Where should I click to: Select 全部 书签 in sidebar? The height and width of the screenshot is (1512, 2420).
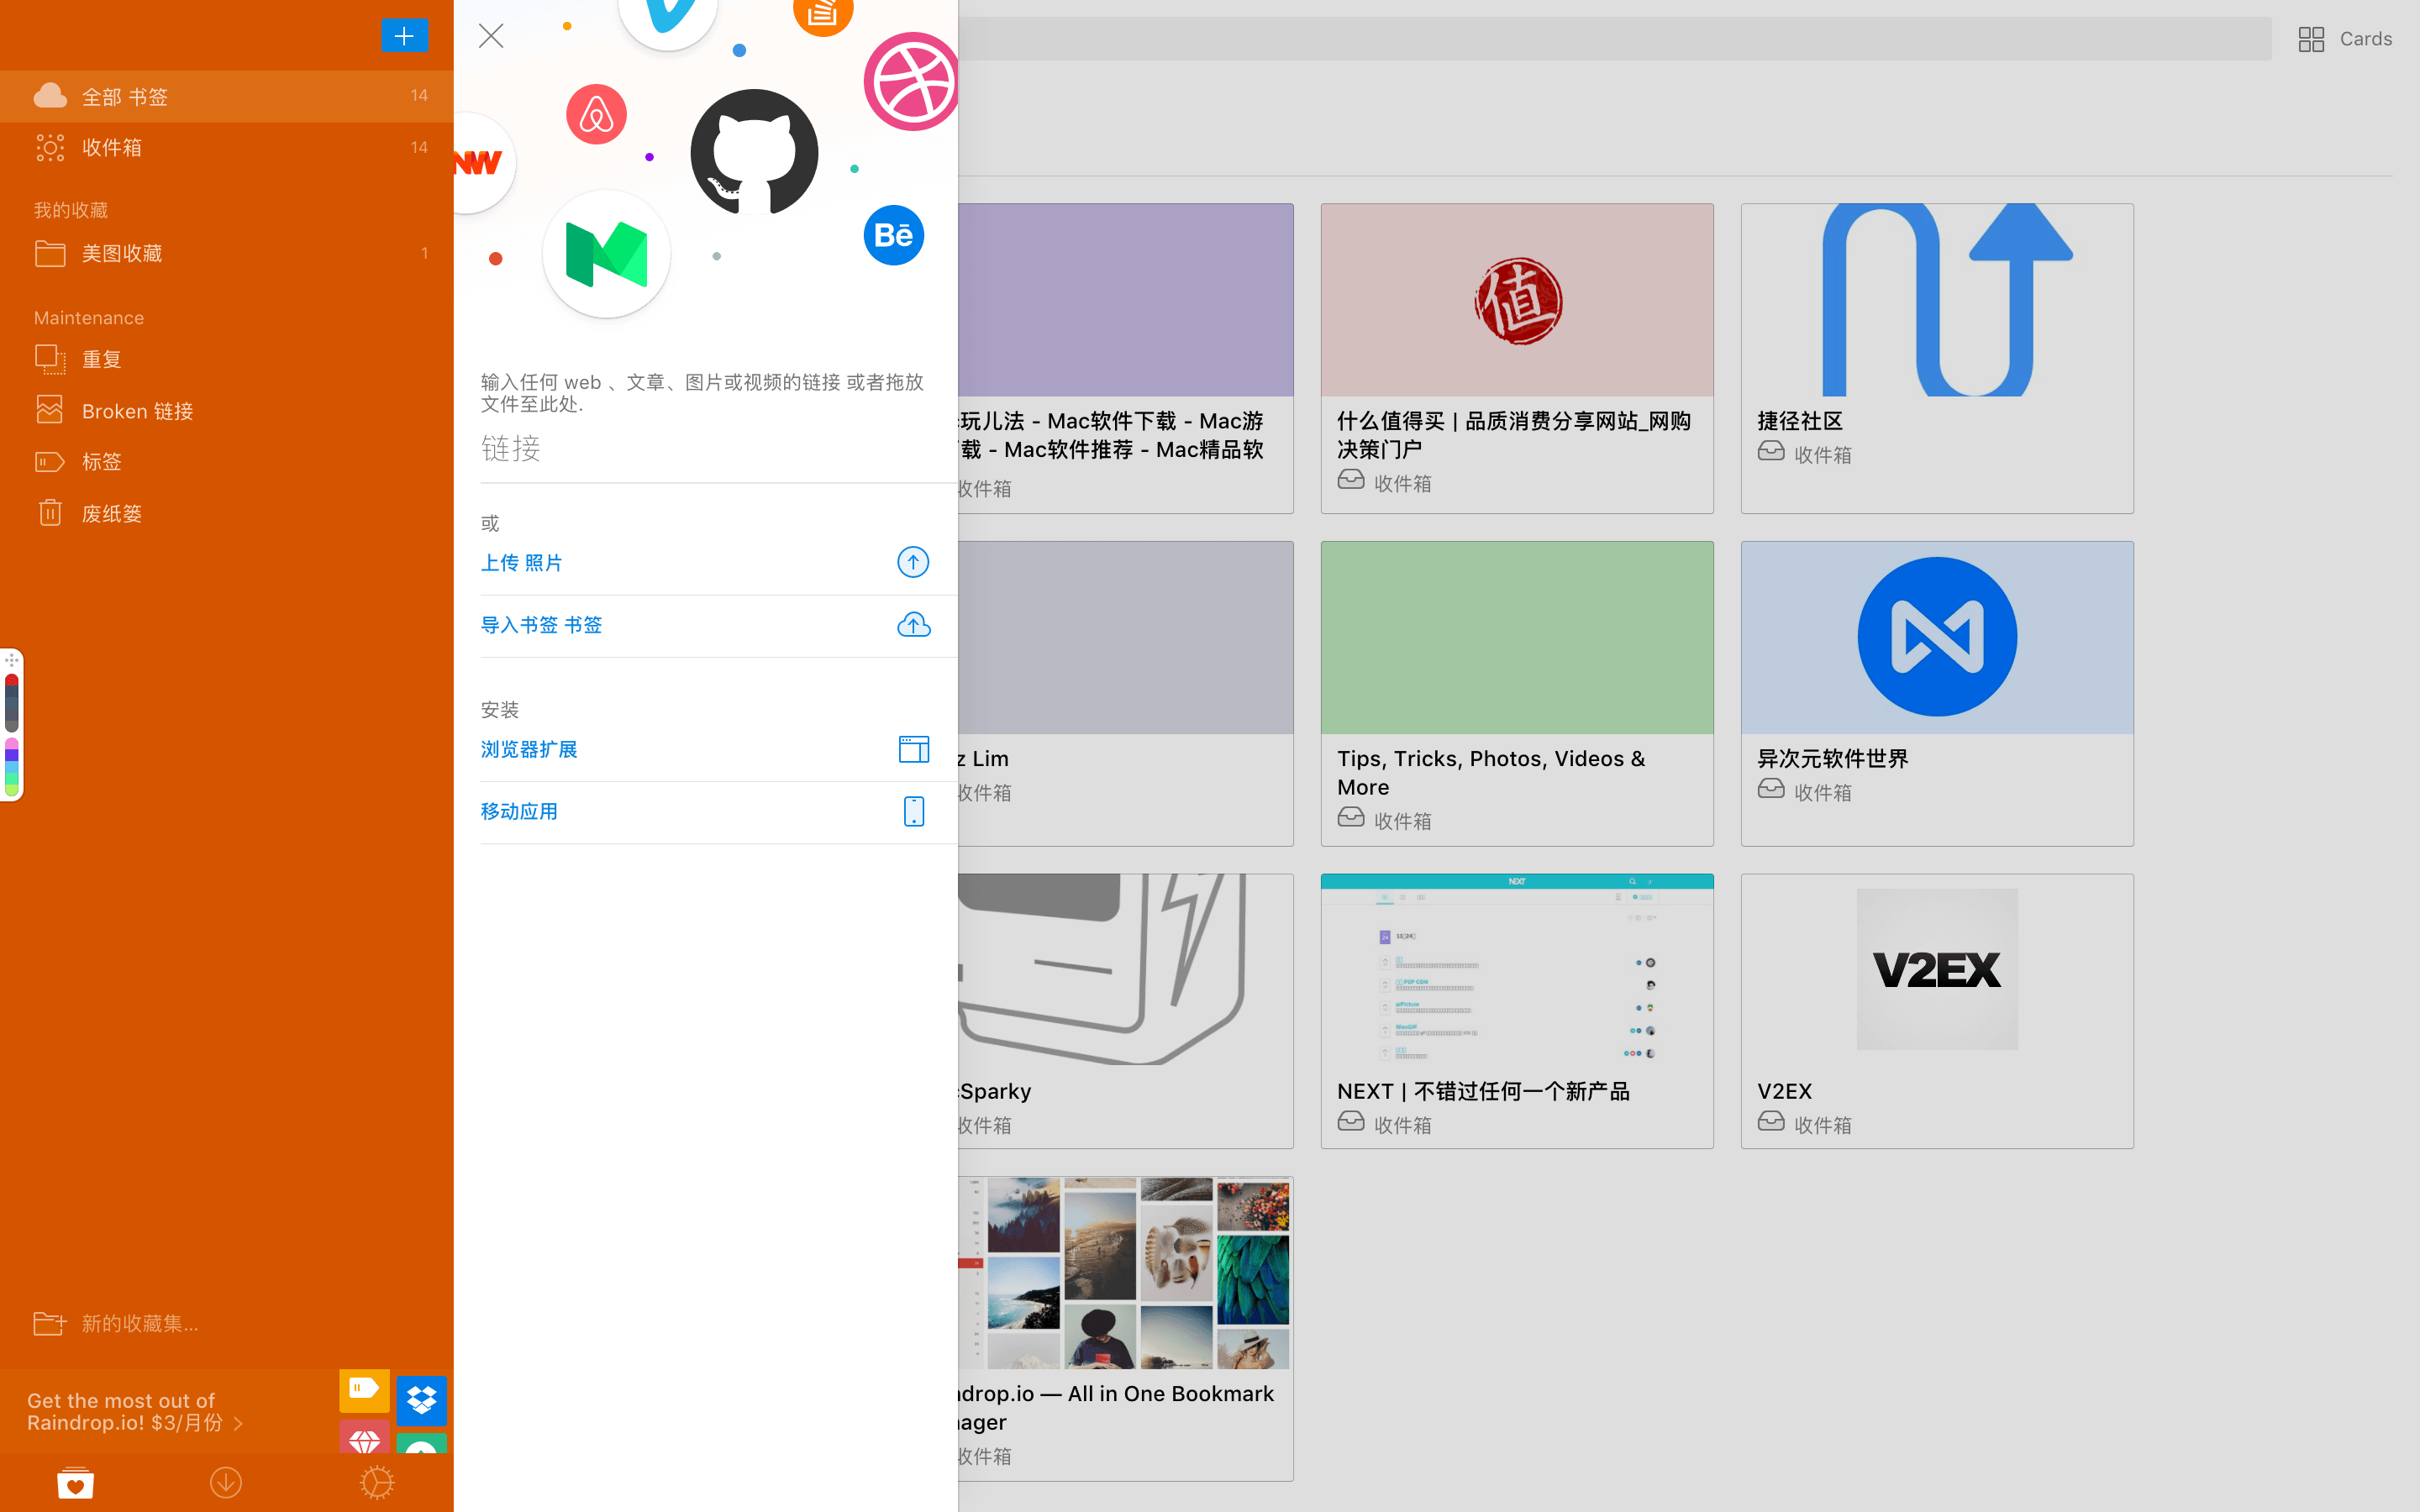[227, 96]
